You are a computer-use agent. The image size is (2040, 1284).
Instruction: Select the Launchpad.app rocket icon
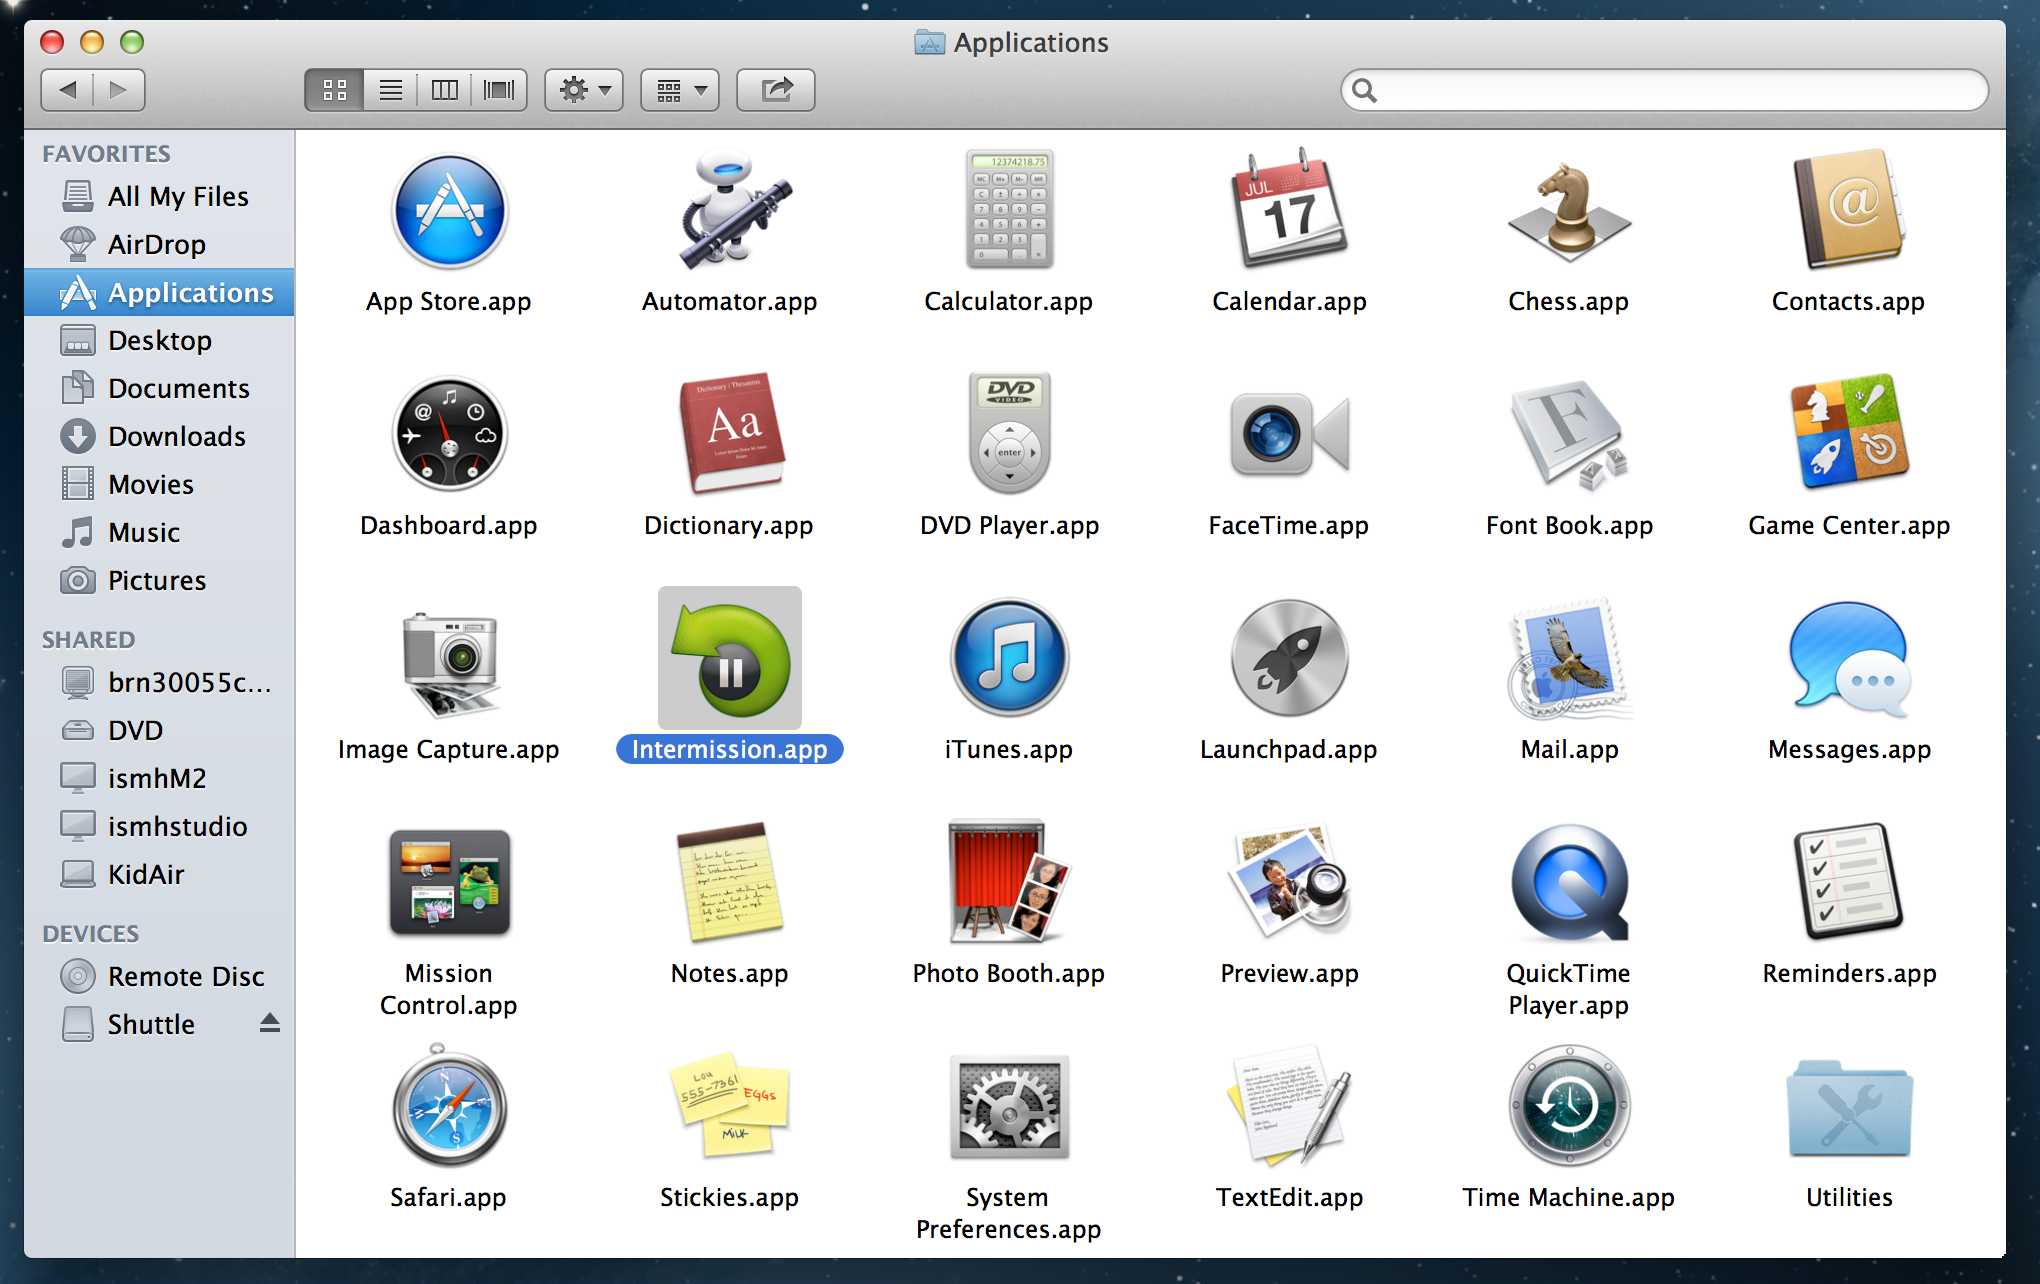1289,657
